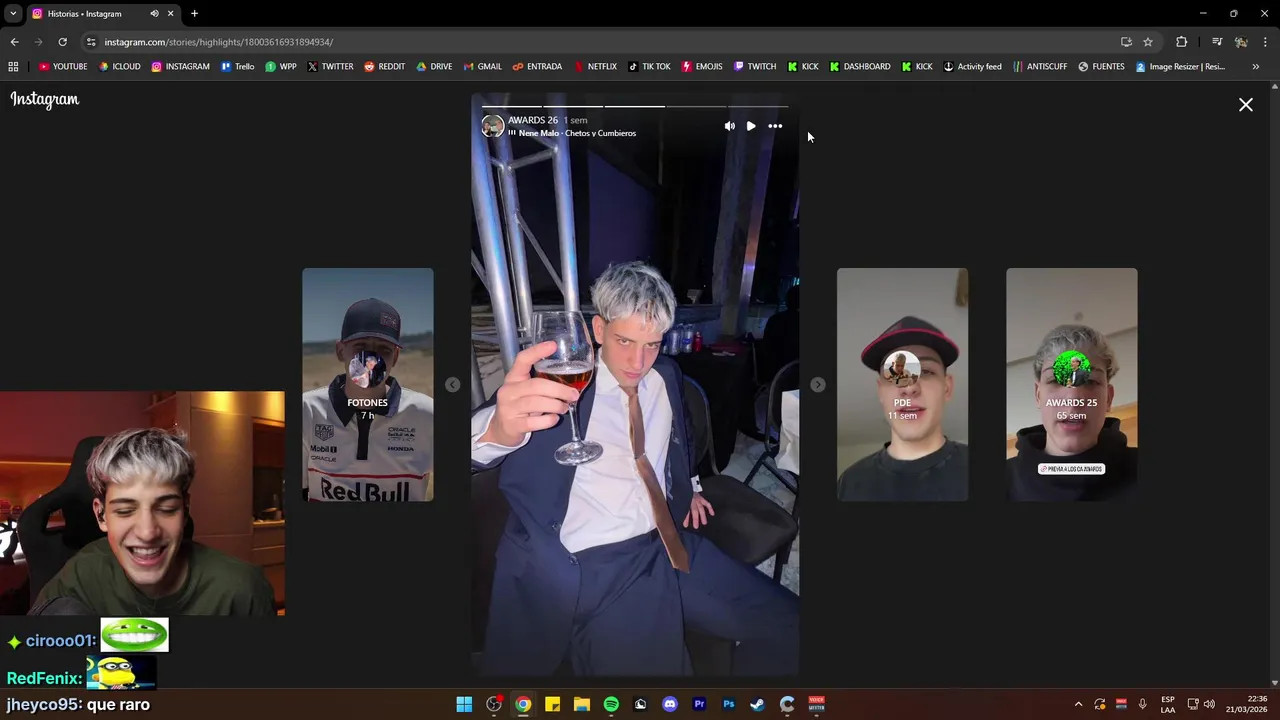Go back in browser history
This screenshot has height=720, width=1280.
(14, 42)
